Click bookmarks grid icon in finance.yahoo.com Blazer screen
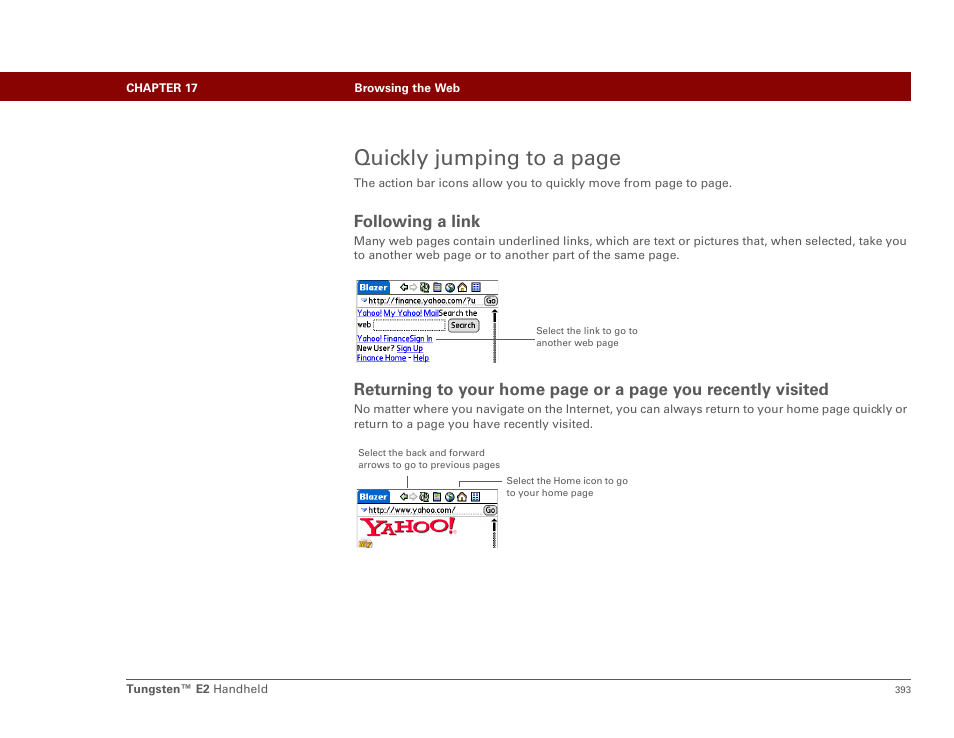Screen dimensions: 954x738 click(x=476, y=287)
